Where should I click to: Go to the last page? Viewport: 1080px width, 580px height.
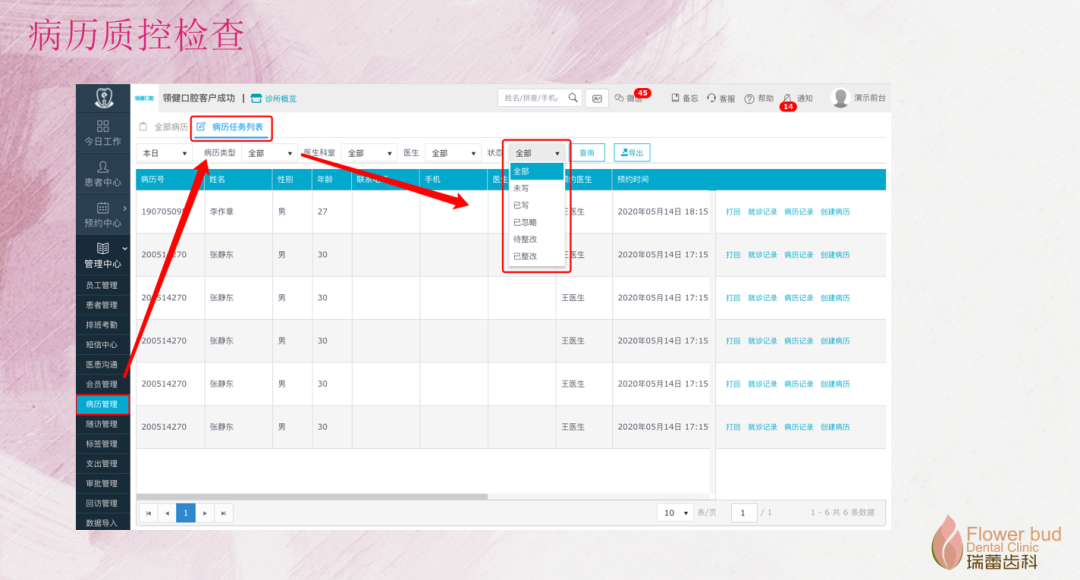tap(223, 513)
